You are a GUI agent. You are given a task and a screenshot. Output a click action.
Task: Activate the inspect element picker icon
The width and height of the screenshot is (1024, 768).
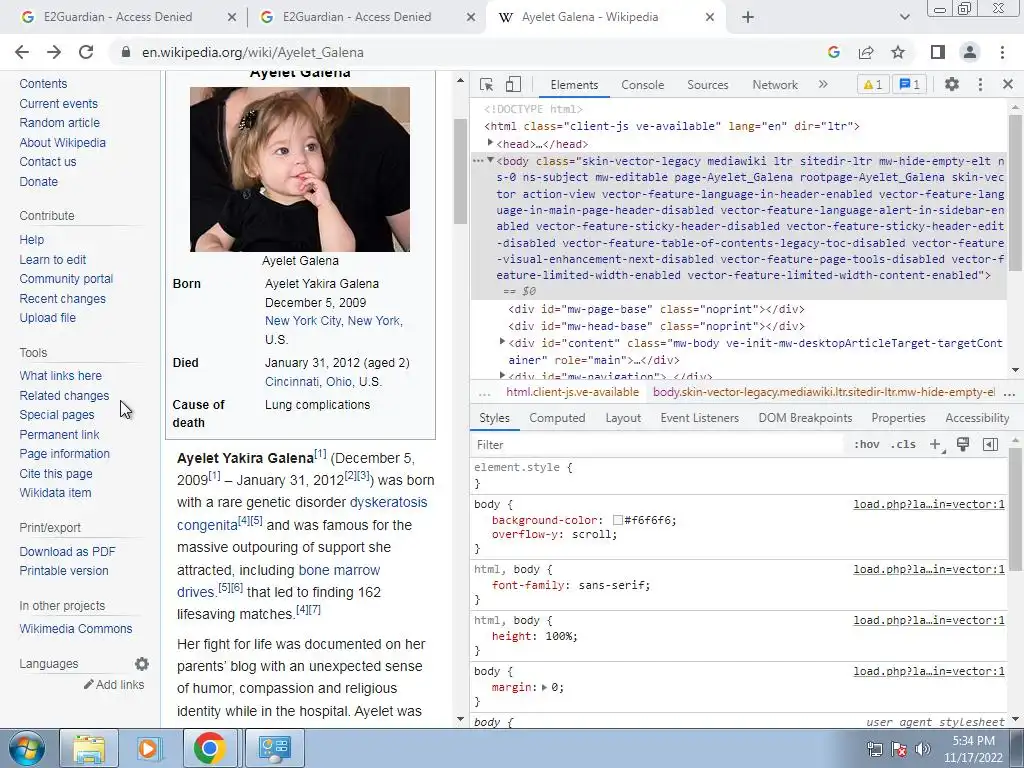[x=486, y=84]
